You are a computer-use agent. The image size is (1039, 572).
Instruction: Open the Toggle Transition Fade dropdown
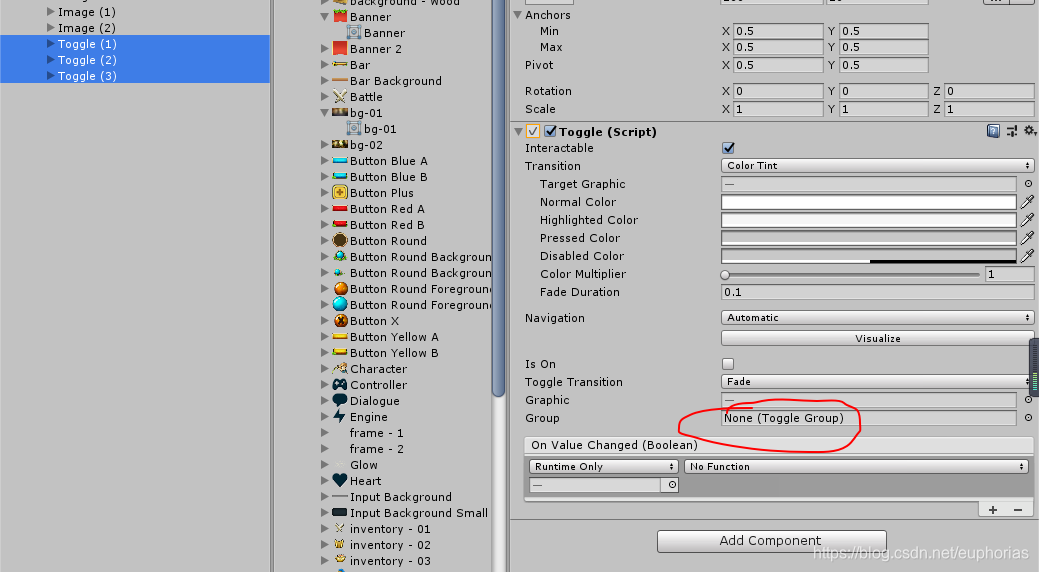click(x=877, y=382)
